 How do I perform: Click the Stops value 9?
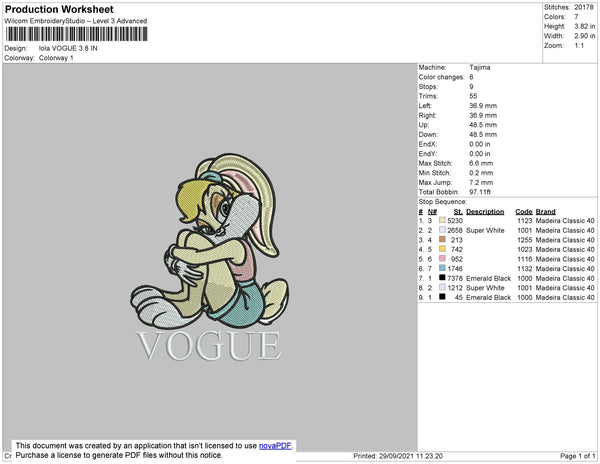pos(471,86)
